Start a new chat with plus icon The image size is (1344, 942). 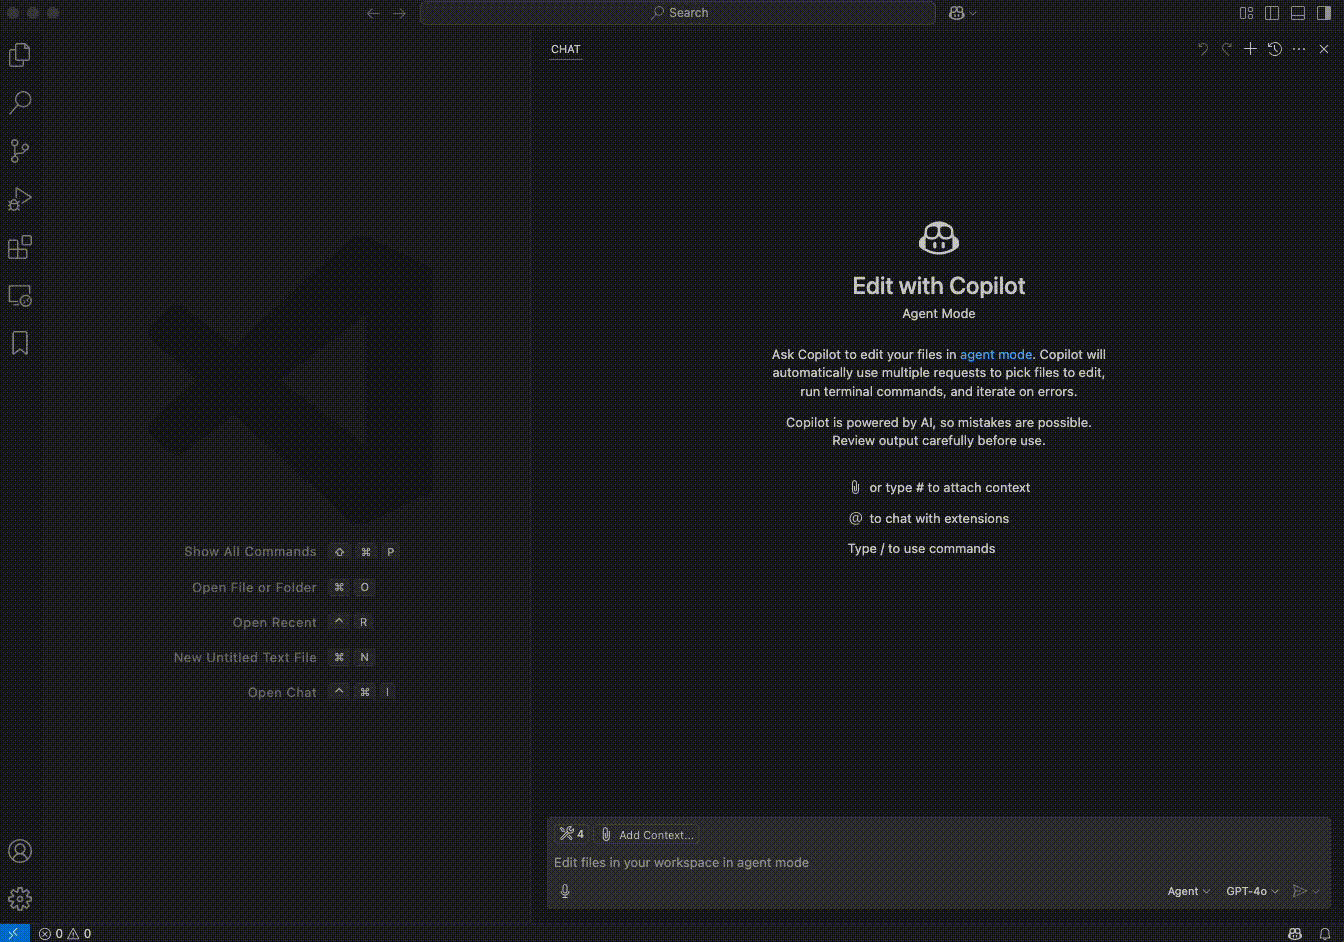coord(1250,49)
